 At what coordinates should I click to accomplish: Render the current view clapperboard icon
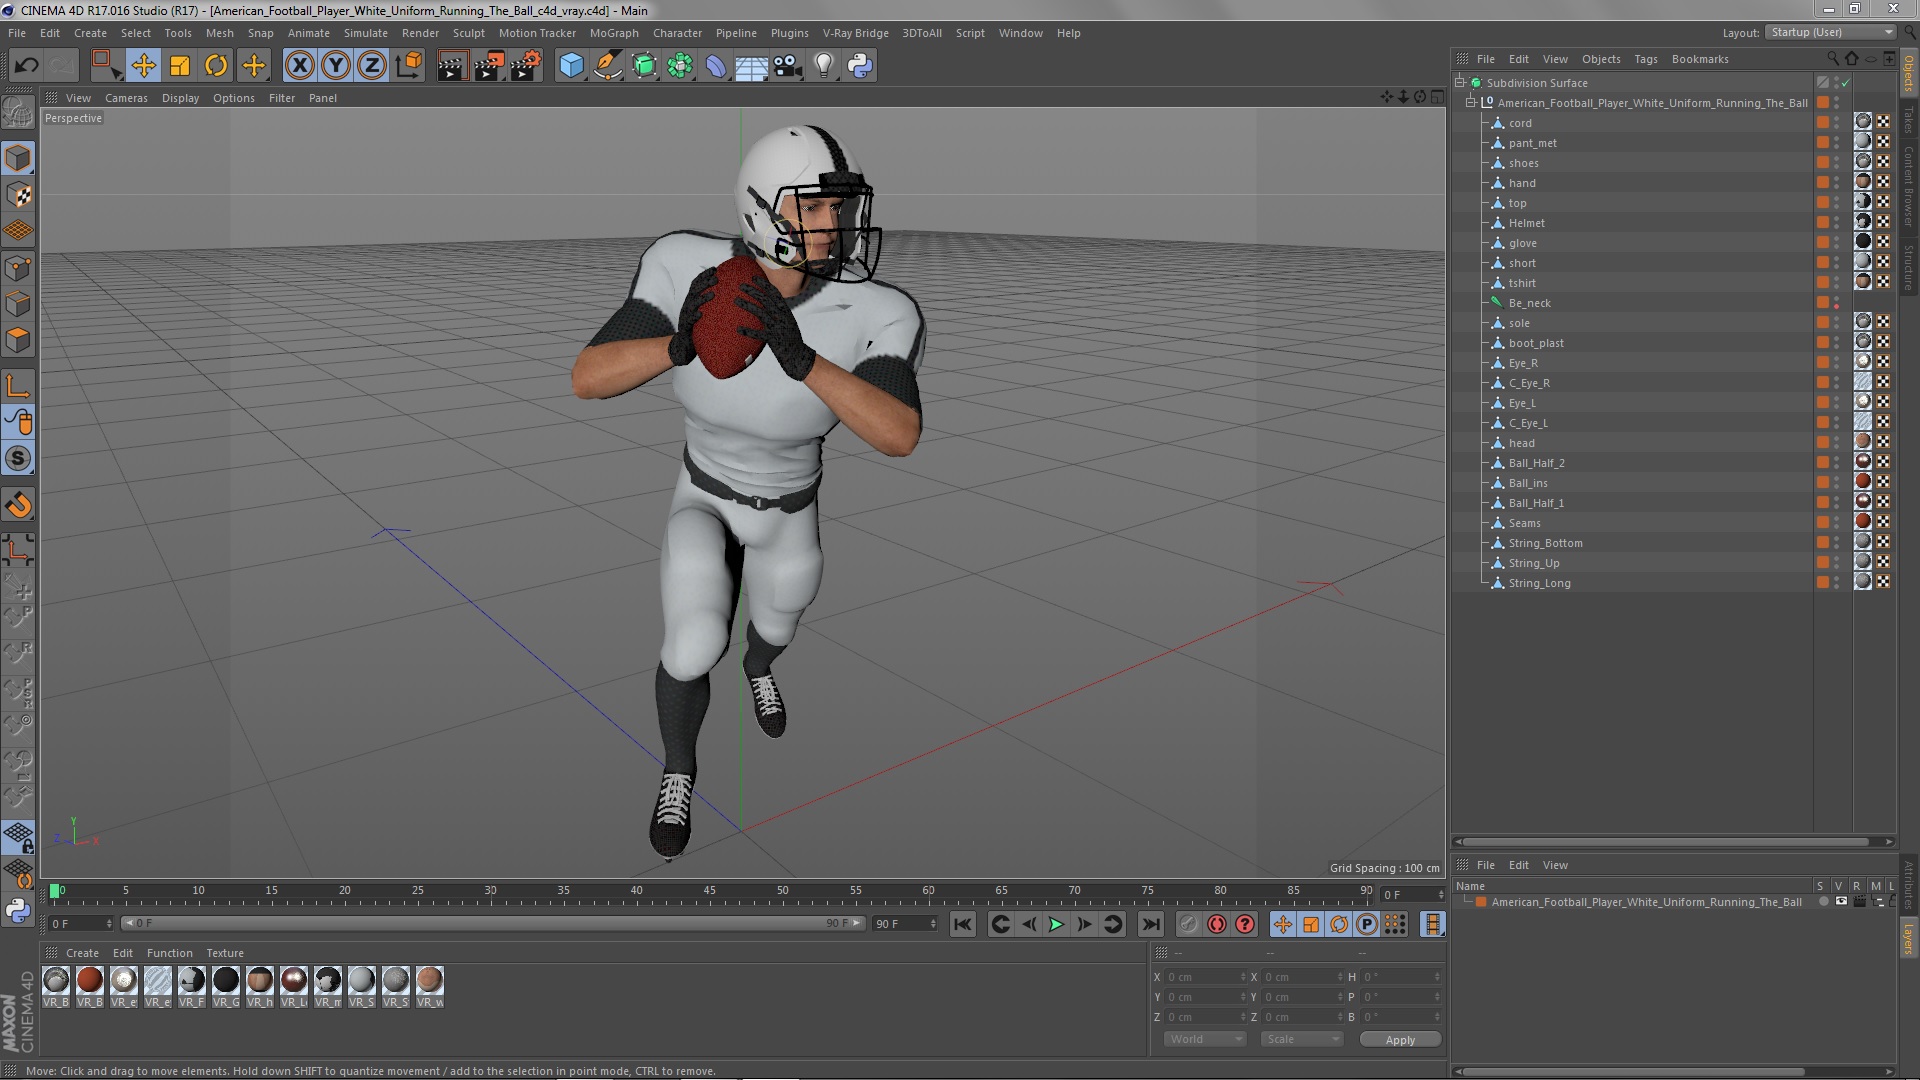tap(452, 66)
